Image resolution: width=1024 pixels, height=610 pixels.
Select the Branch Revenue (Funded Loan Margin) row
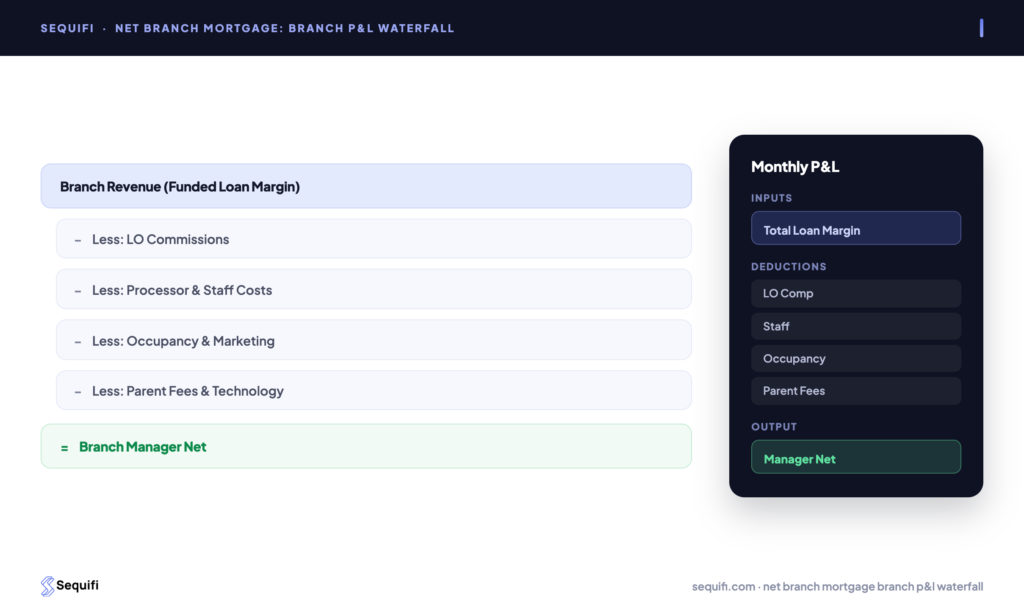click(x=366, y=186)
